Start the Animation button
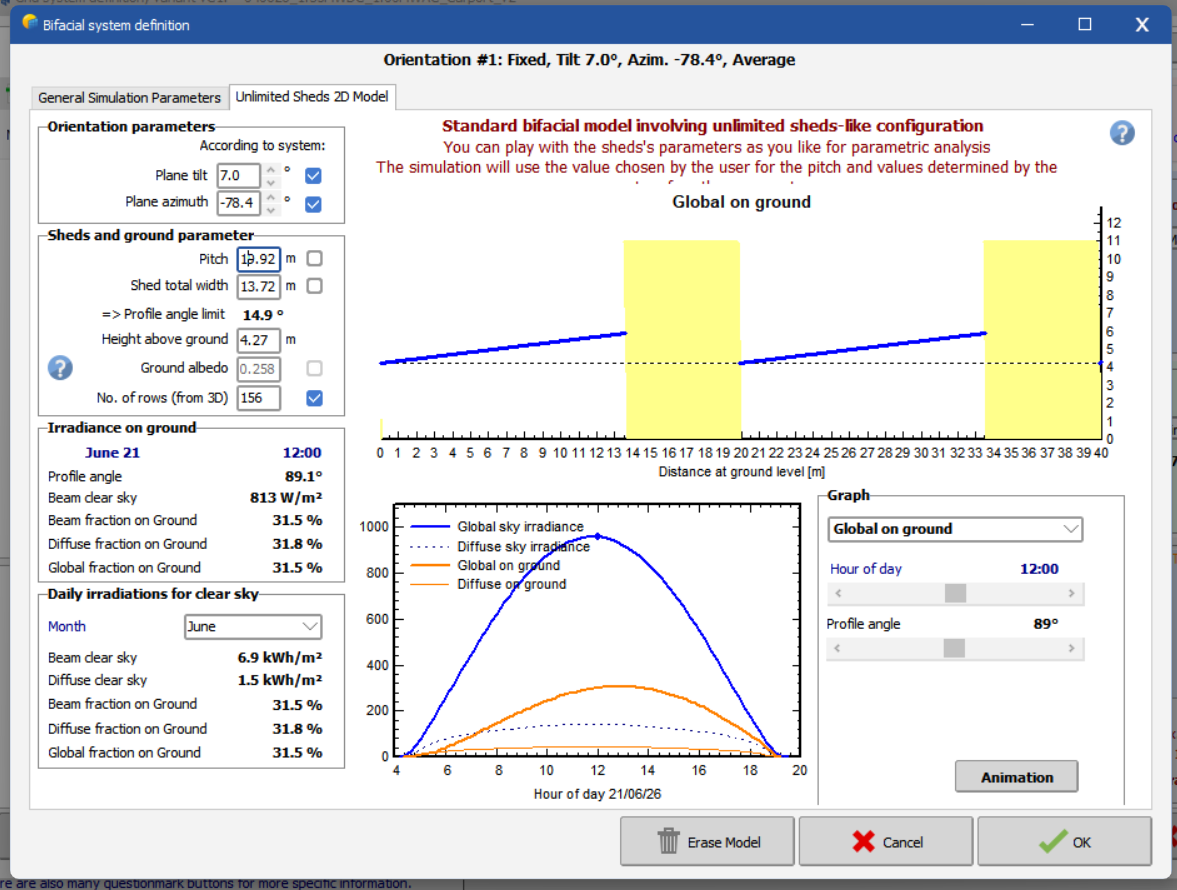This screenshot has width=1177, height=890. point(1016,777)
